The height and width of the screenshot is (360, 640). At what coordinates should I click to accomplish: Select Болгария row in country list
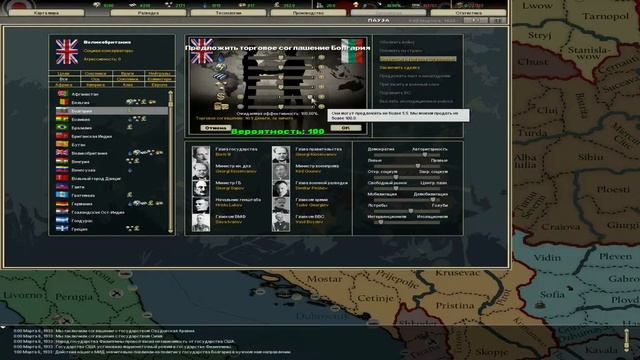pos(111,111)
